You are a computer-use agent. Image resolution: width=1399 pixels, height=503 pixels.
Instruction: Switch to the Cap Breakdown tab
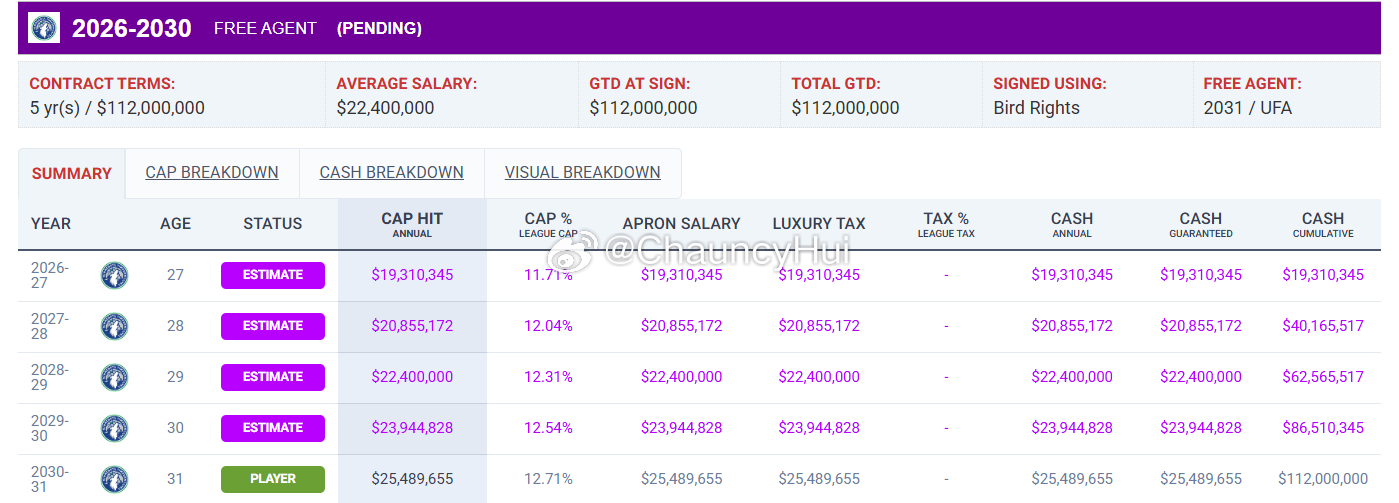(x=212, y=173)
